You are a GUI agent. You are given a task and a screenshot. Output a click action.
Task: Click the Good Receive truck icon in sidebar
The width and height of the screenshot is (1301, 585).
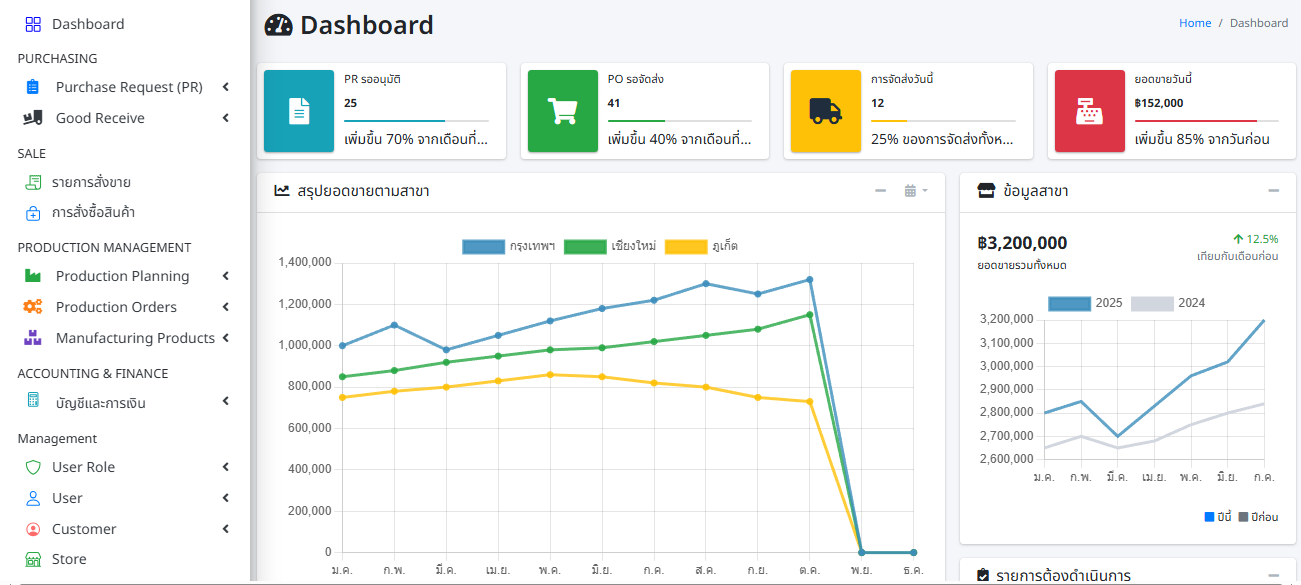(x=33, y=118)
